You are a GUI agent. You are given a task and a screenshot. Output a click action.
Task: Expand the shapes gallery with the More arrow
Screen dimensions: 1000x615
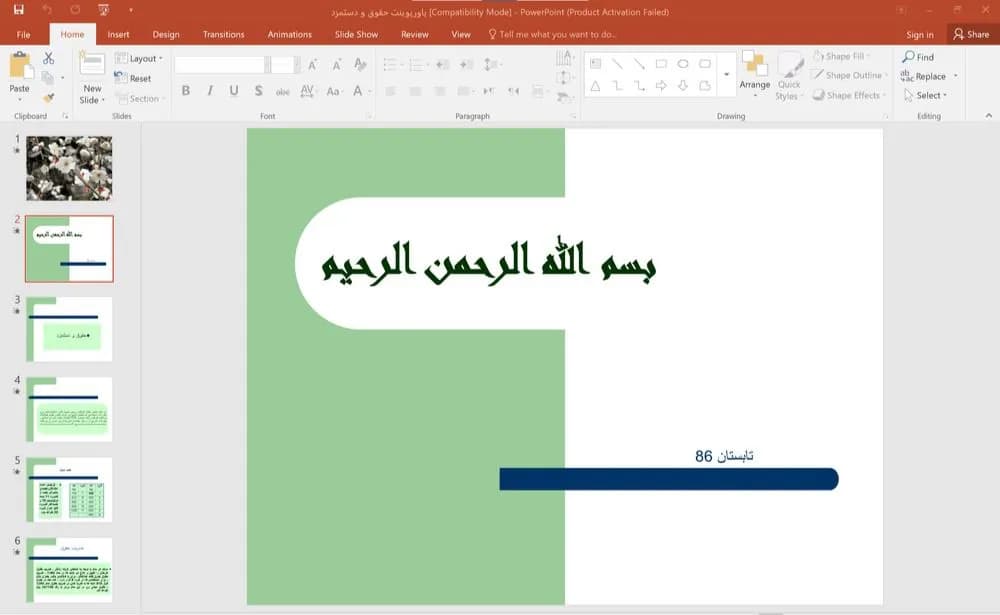[726, 75]
